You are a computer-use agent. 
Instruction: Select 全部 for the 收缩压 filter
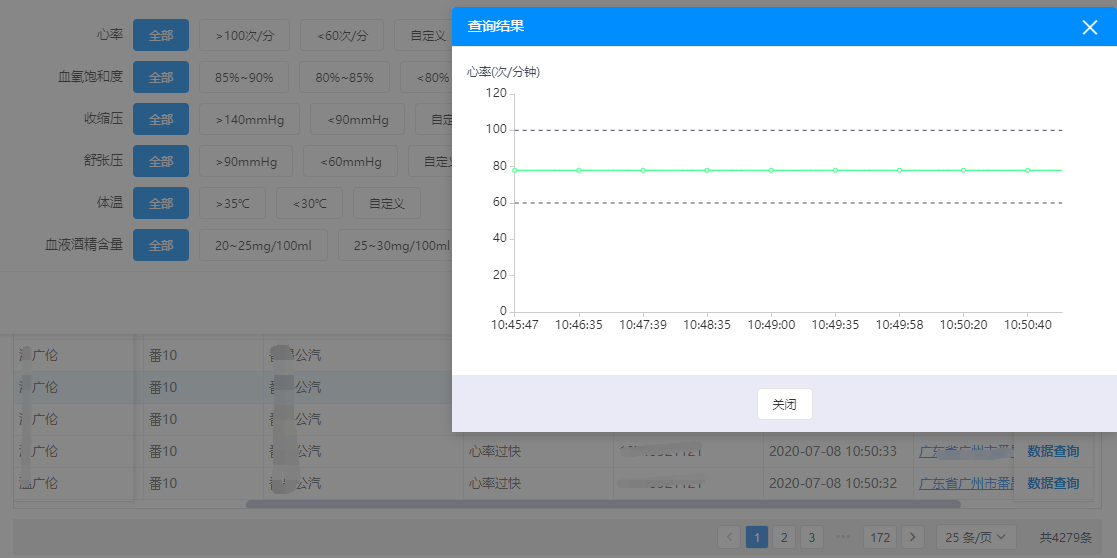[x=161, y=119]
